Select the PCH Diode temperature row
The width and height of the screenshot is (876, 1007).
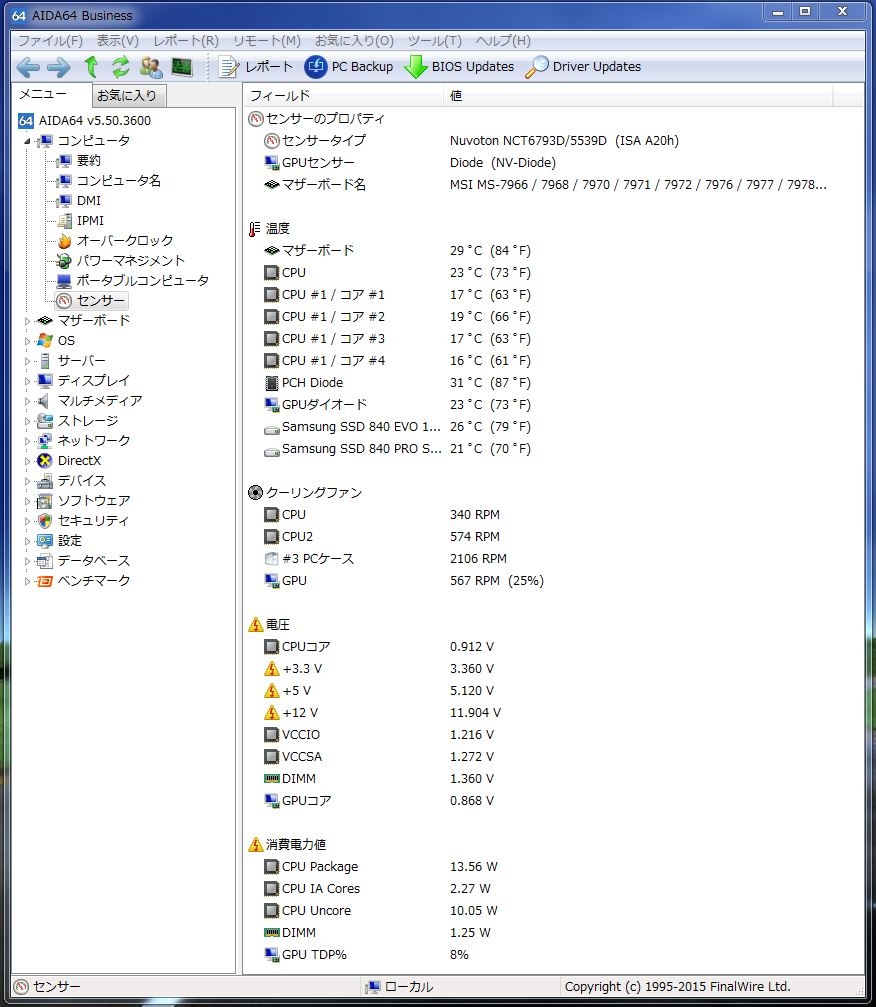tap(552, 383)
